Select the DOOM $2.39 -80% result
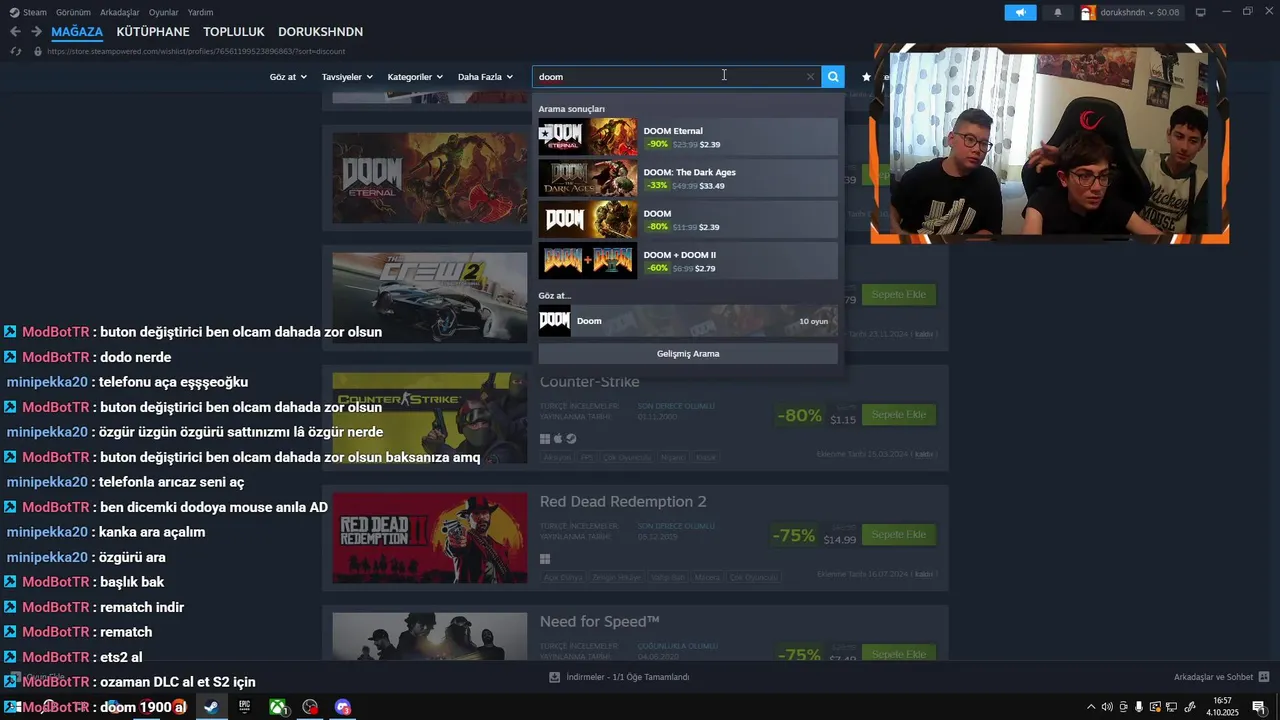 688,220
